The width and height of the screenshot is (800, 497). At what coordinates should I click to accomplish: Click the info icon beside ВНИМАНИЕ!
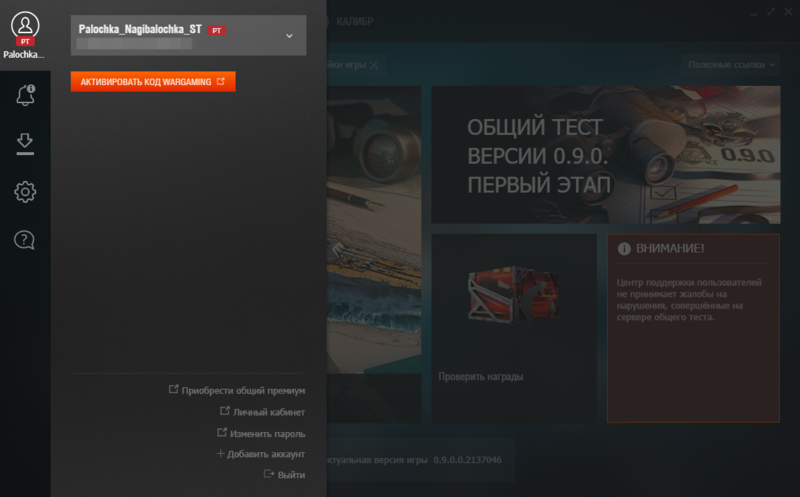click(x=624, y=248)
